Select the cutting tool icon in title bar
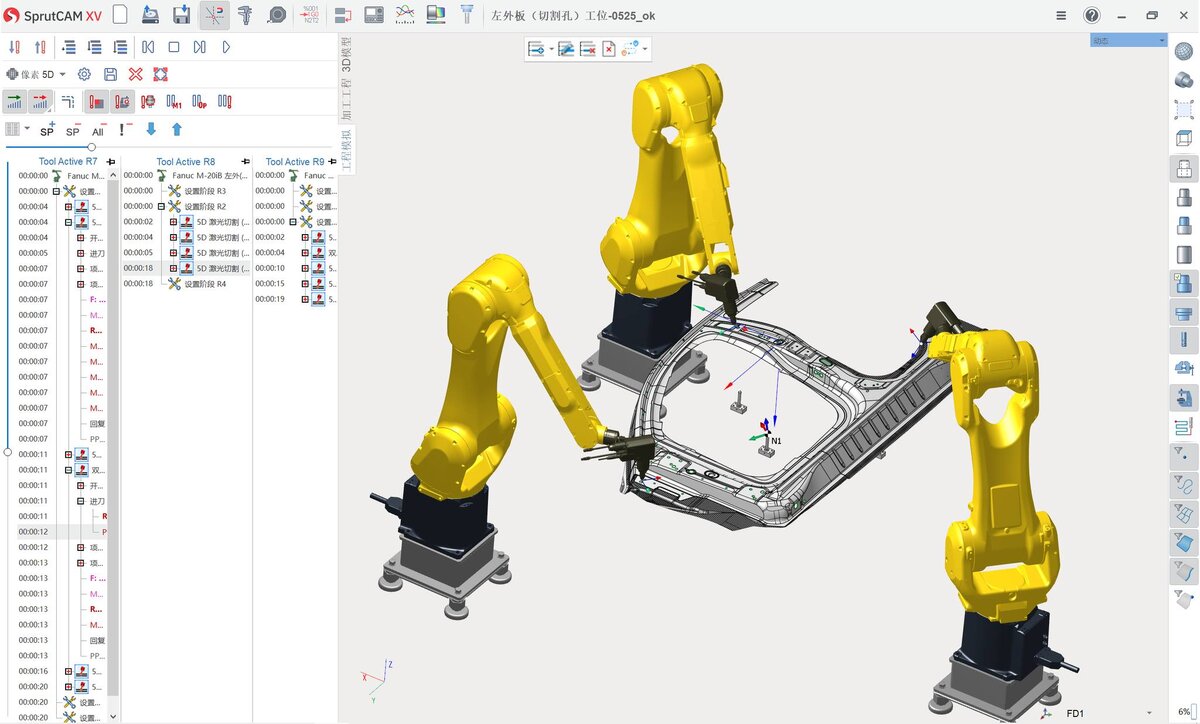1200x724 pixels. click(467, 15)
